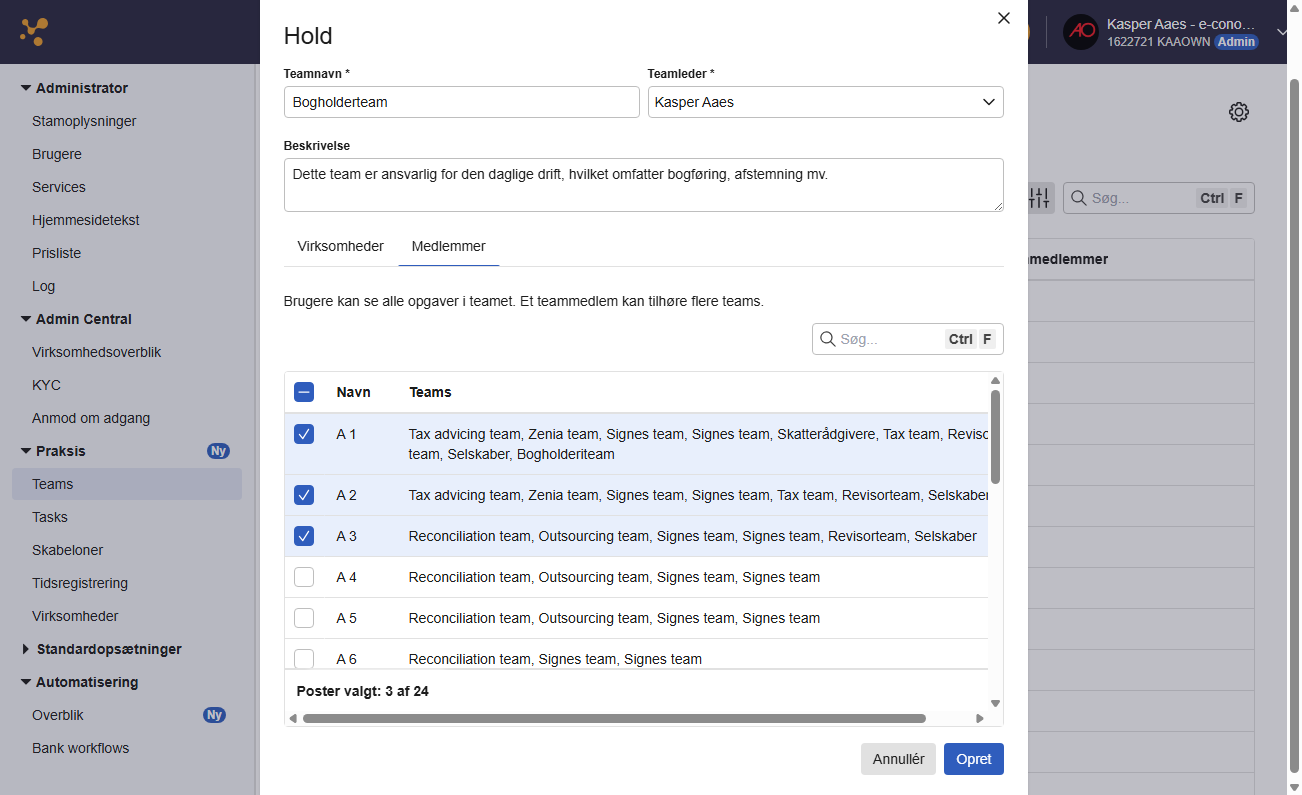Go to Virksomhedsoverblik in the sidebar
The height and width of the screenshot is (795, 1302).
coord(96,352)
